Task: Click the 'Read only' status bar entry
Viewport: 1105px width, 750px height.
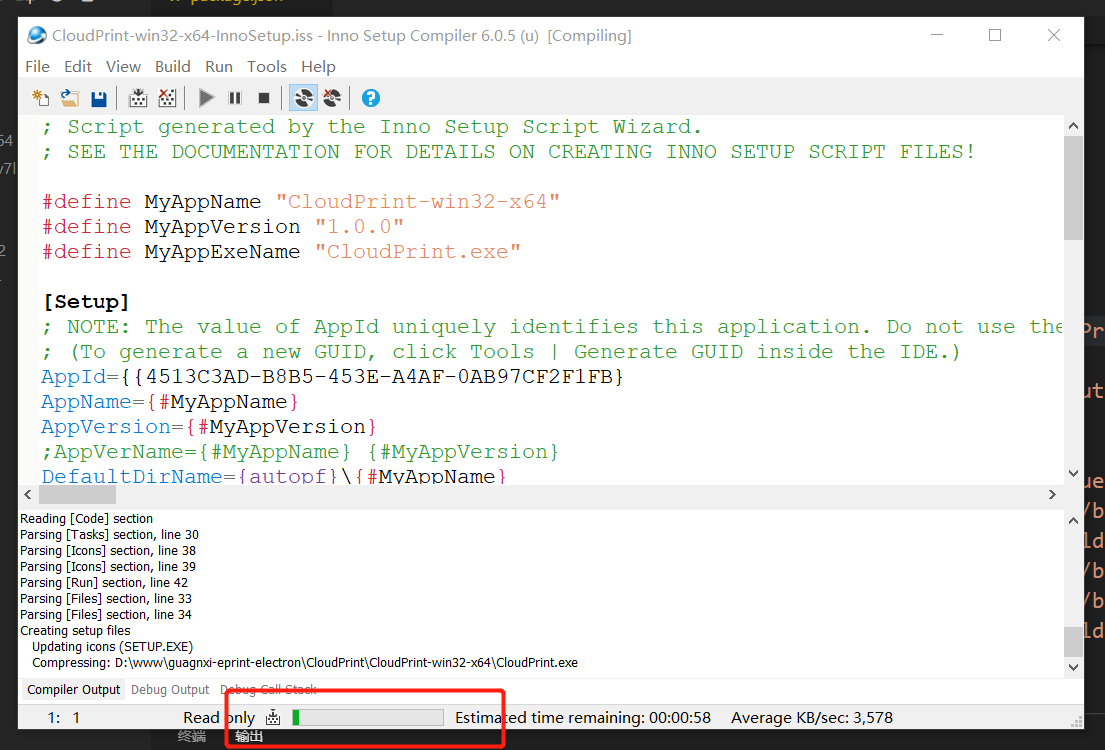Action: click(x=219, y=718)
